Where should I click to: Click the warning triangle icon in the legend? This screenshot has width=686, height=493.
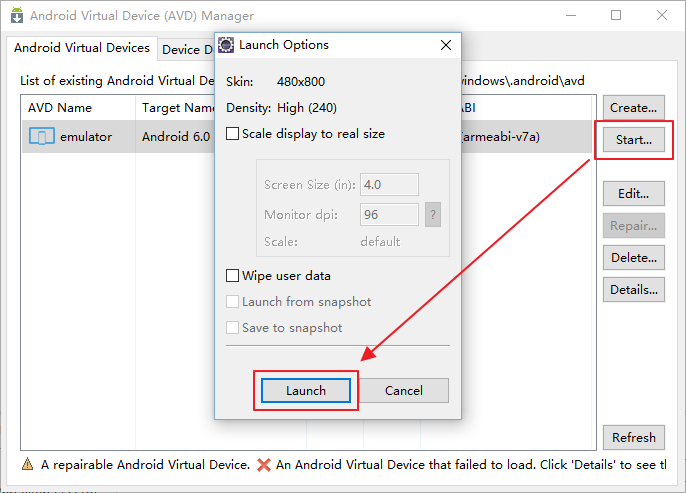click(x=28, y=464)
